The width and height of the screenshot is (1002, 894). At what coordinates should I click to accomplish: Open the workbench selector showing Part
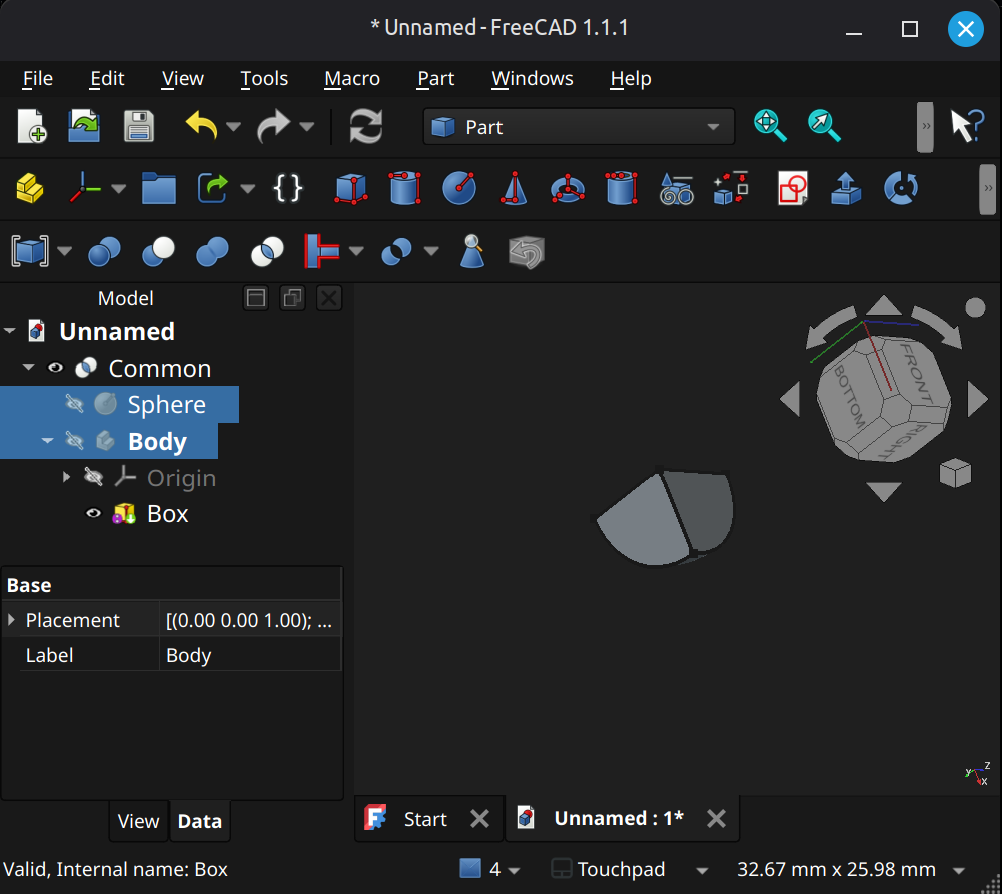[x=578, y=127]
